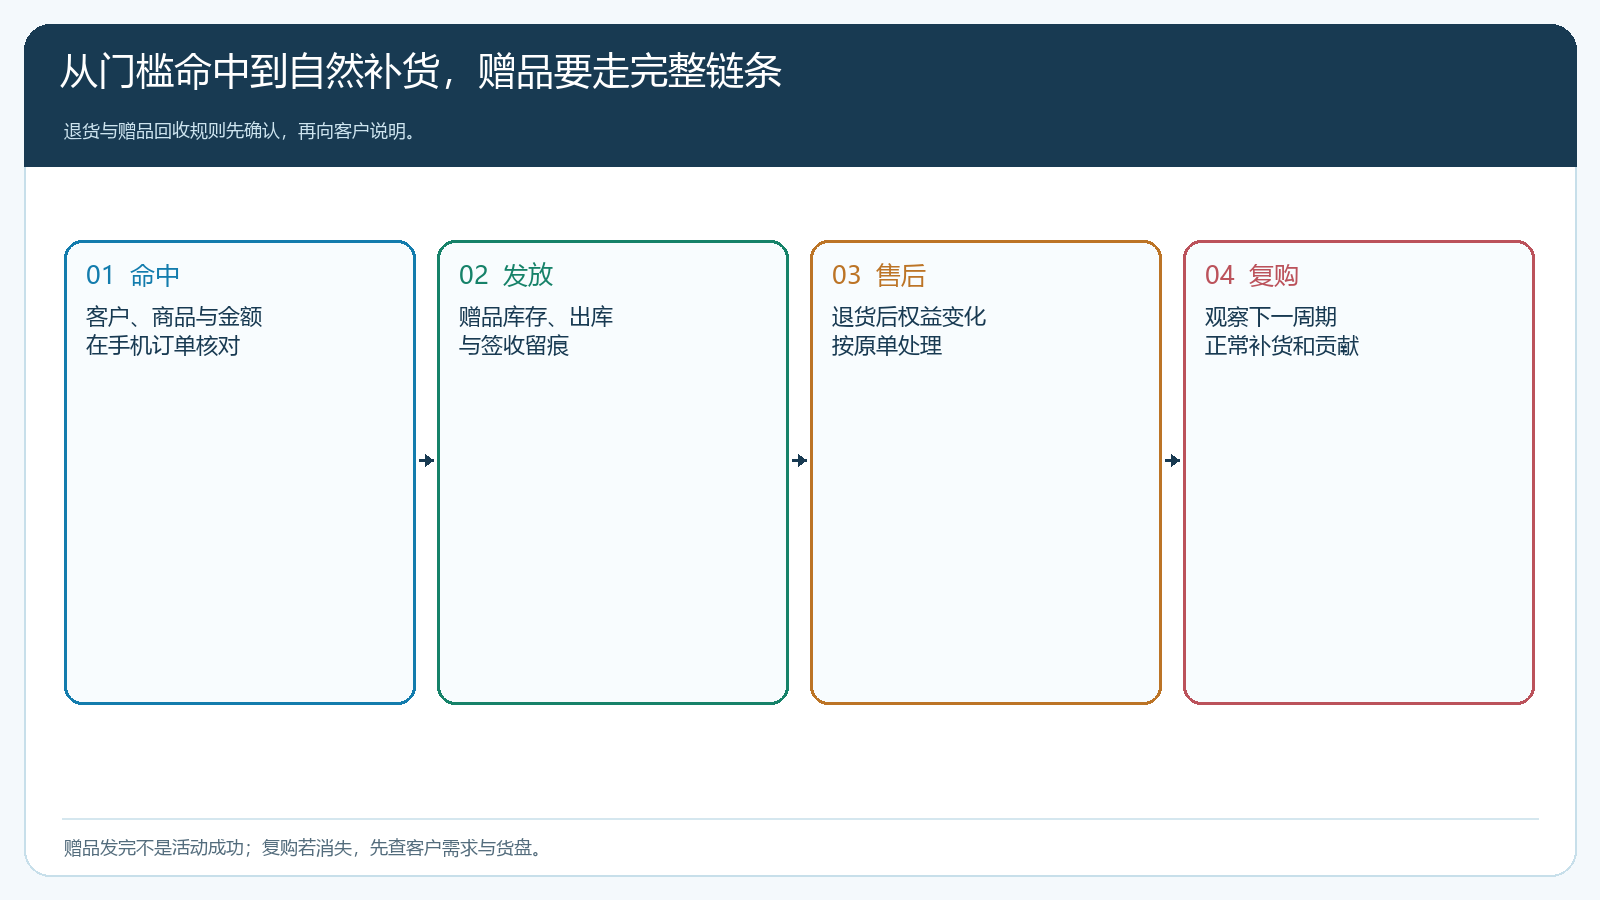Image resolution: width=1600 pixels, height=900 pixels.
Task: Select the 01 命中 card heading
Action: [x=133, y=275]
